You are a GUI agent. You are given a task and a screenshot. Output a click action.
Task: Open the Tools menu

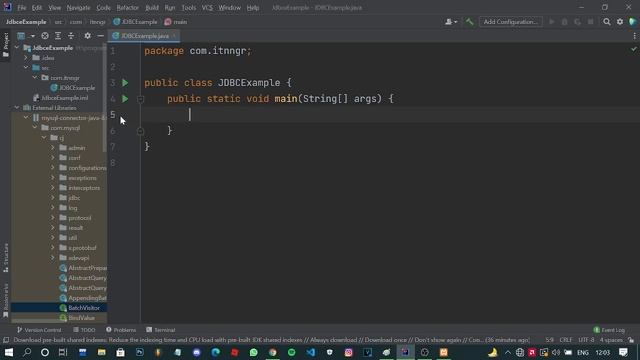click(x=189, y=8)
